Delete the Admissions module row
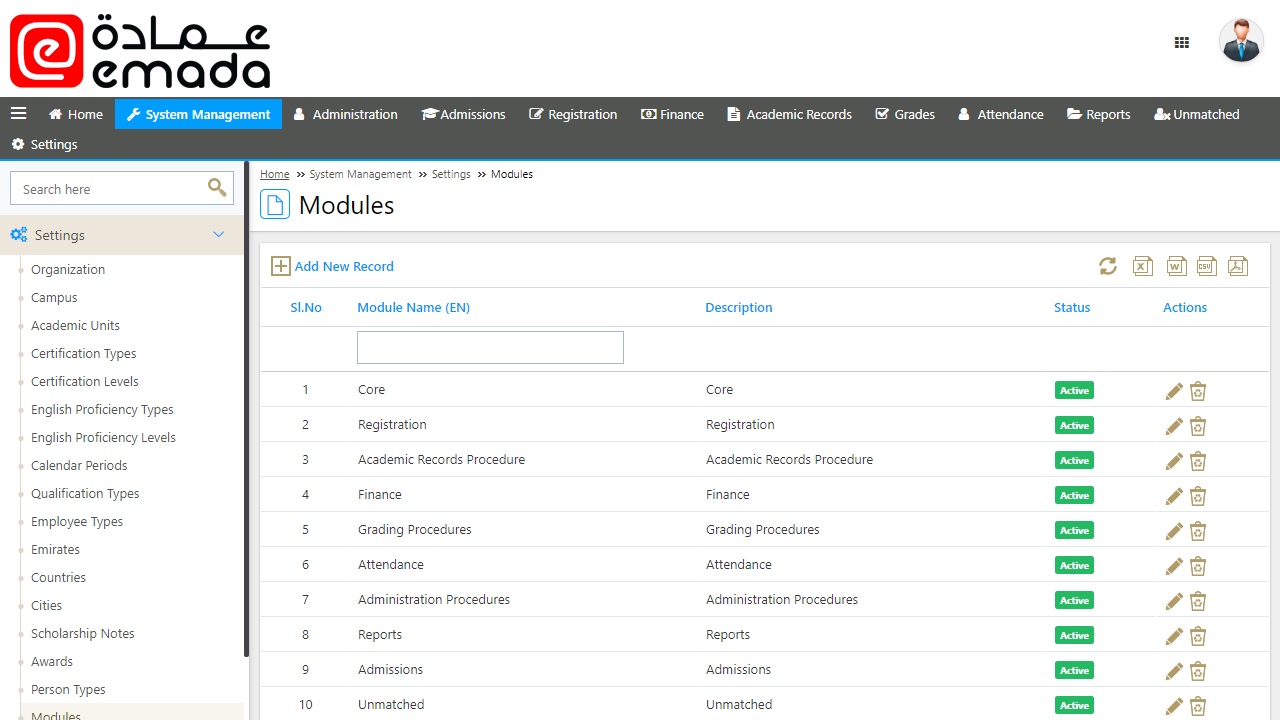 tap(1198, 671)
